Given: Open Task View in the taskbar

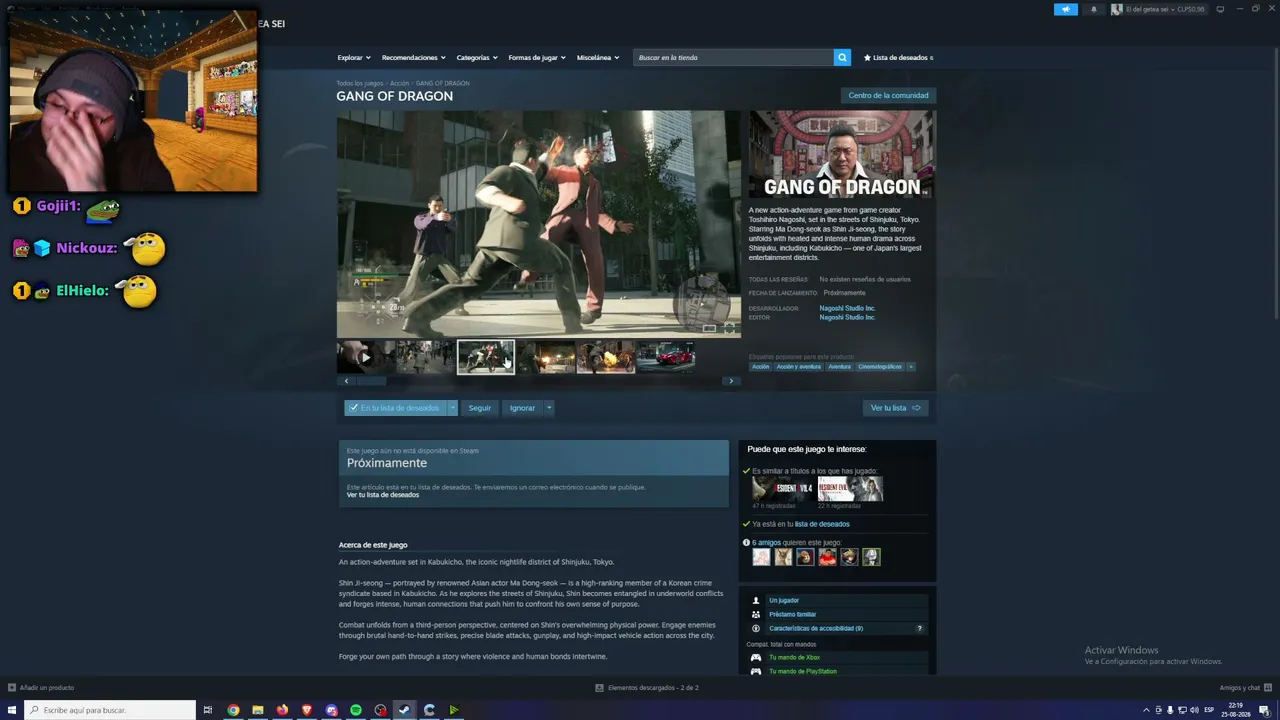Looking at the screenshot, I should point(208,710).
